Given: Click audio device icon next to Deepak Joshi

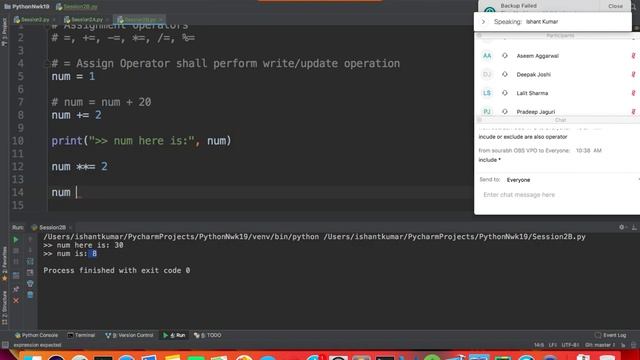Looking at the screenshot, I should point(505,74).
